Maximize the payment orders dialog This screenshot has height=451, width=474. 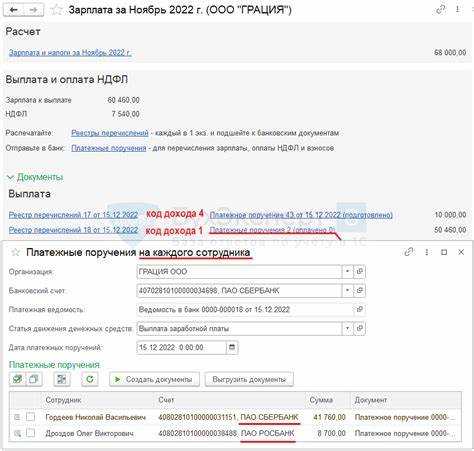pyautogui.click(x=444, y=252)
